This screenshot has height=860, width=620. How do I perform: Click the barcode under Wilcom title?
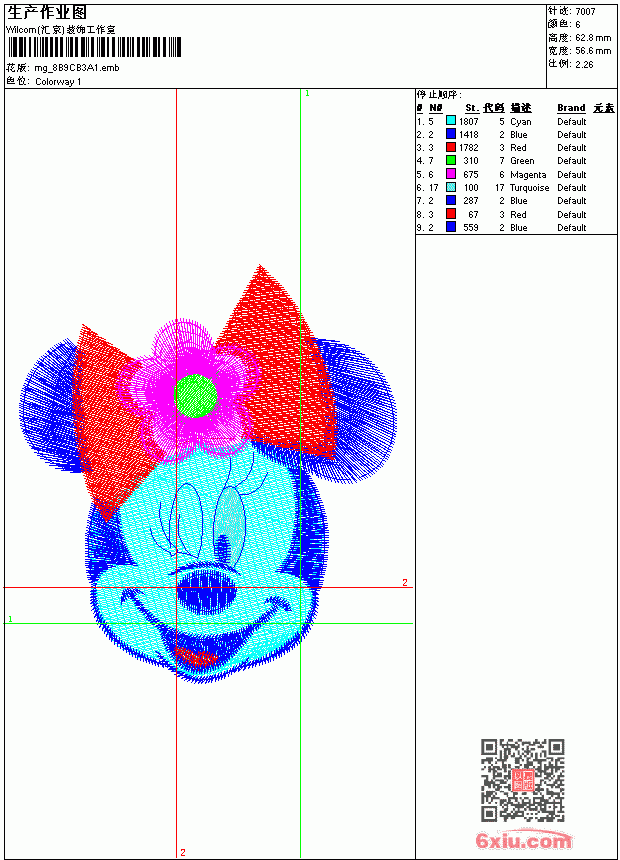[94, 47]
